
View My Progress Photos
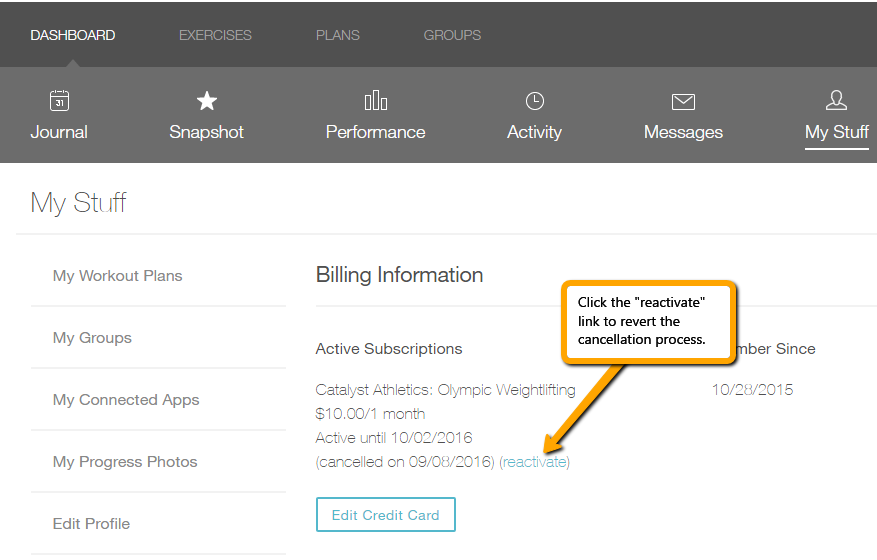pyautogui.click(x=125, y=462)
